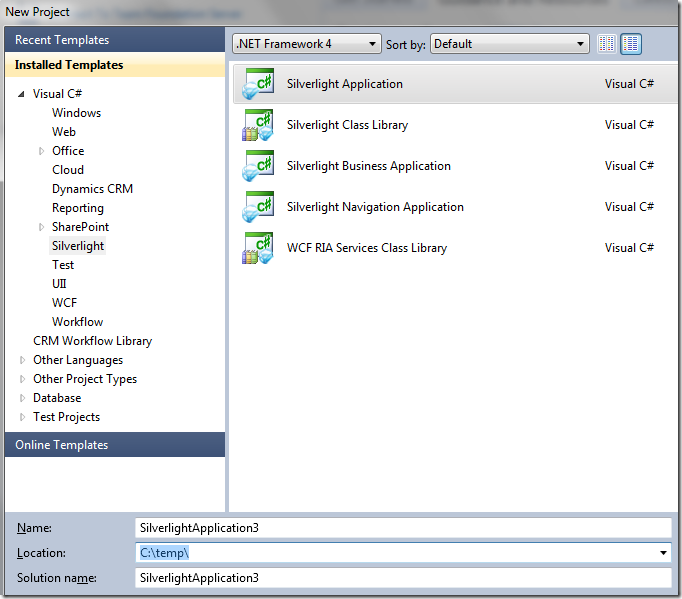
Task: Select the UII template category
Action: click(59, 284)
